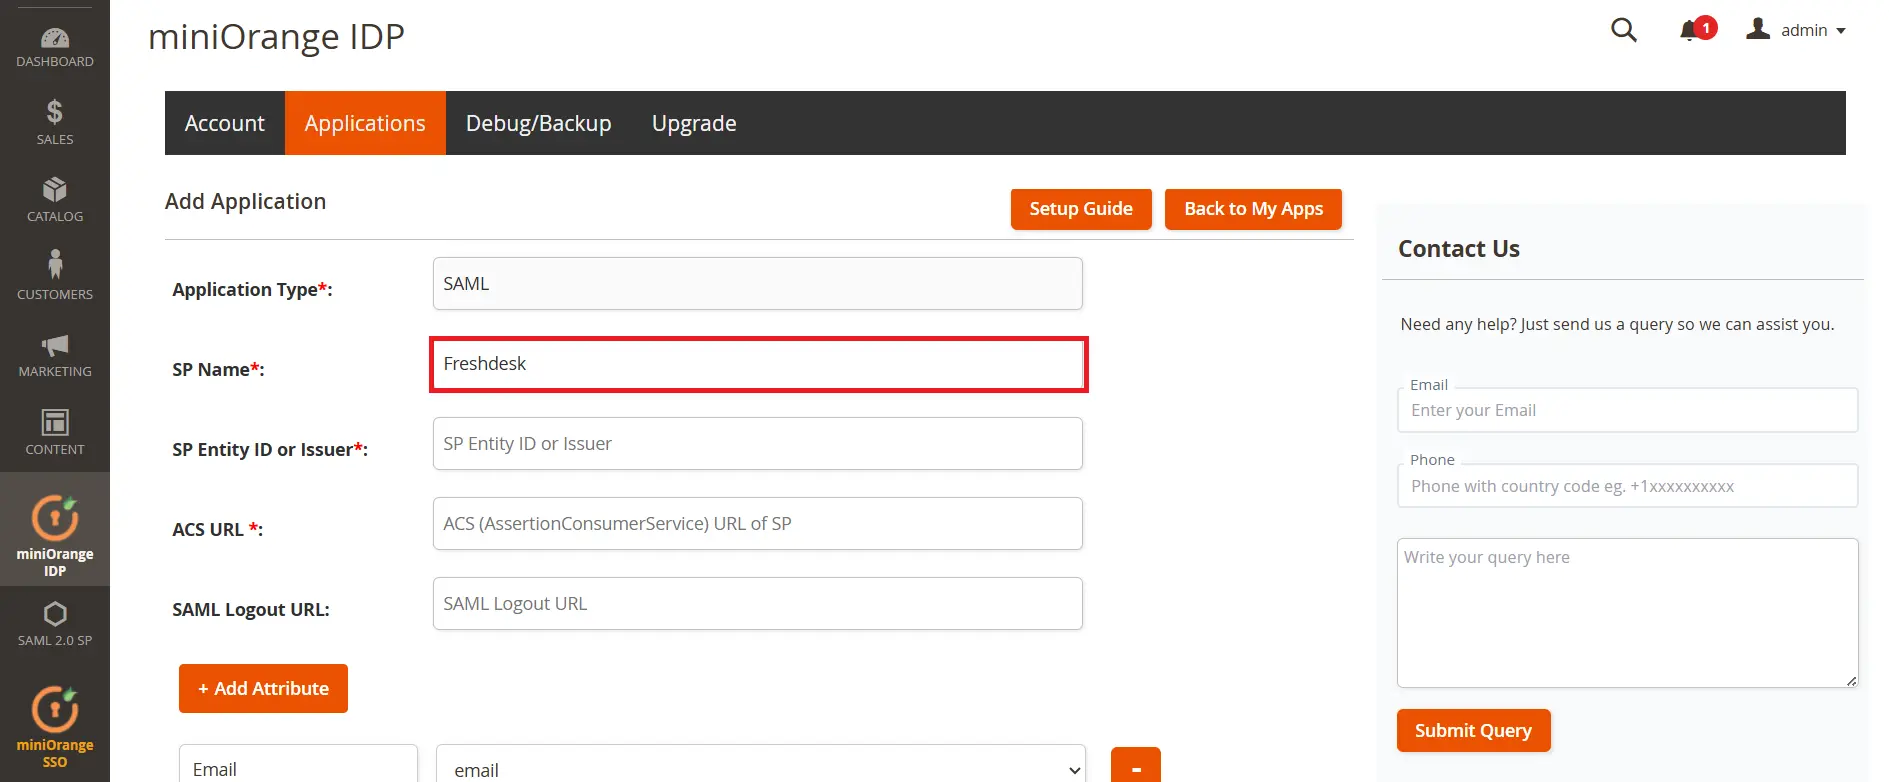The image size is (1889, 782).
Task: Open the Setup Guide button
Action: [x=1081, y=209]
